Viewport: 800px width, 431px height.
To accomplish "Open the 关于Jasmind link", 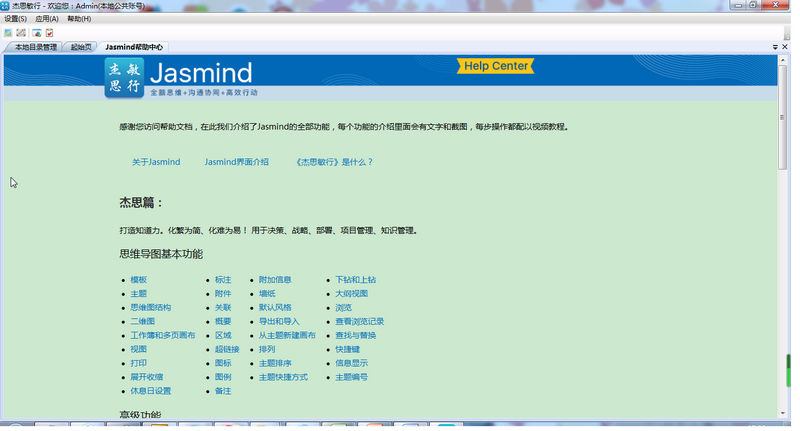I will pos(156,162).
